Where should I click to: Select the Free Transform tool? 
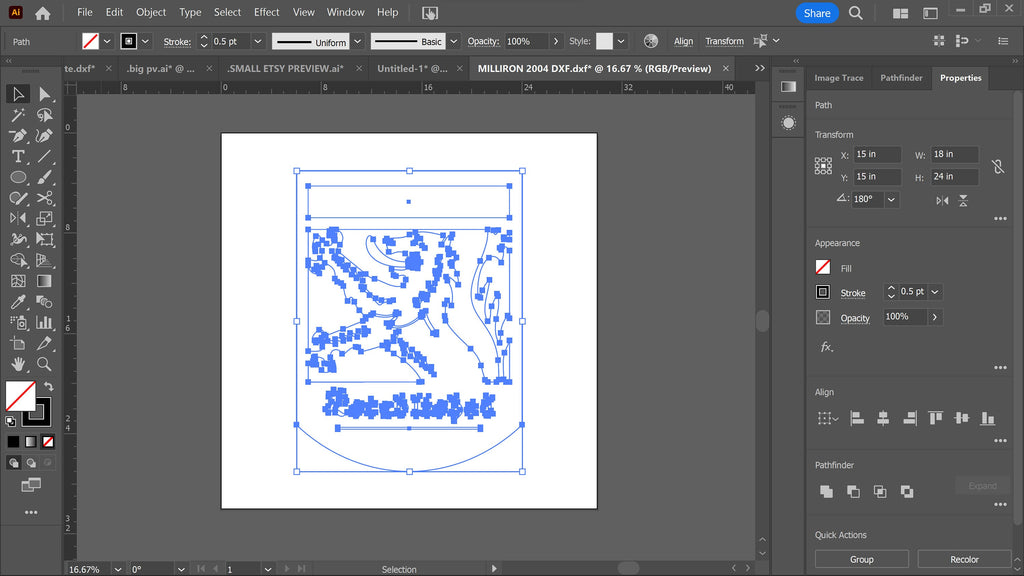click(x=44, y=240)
